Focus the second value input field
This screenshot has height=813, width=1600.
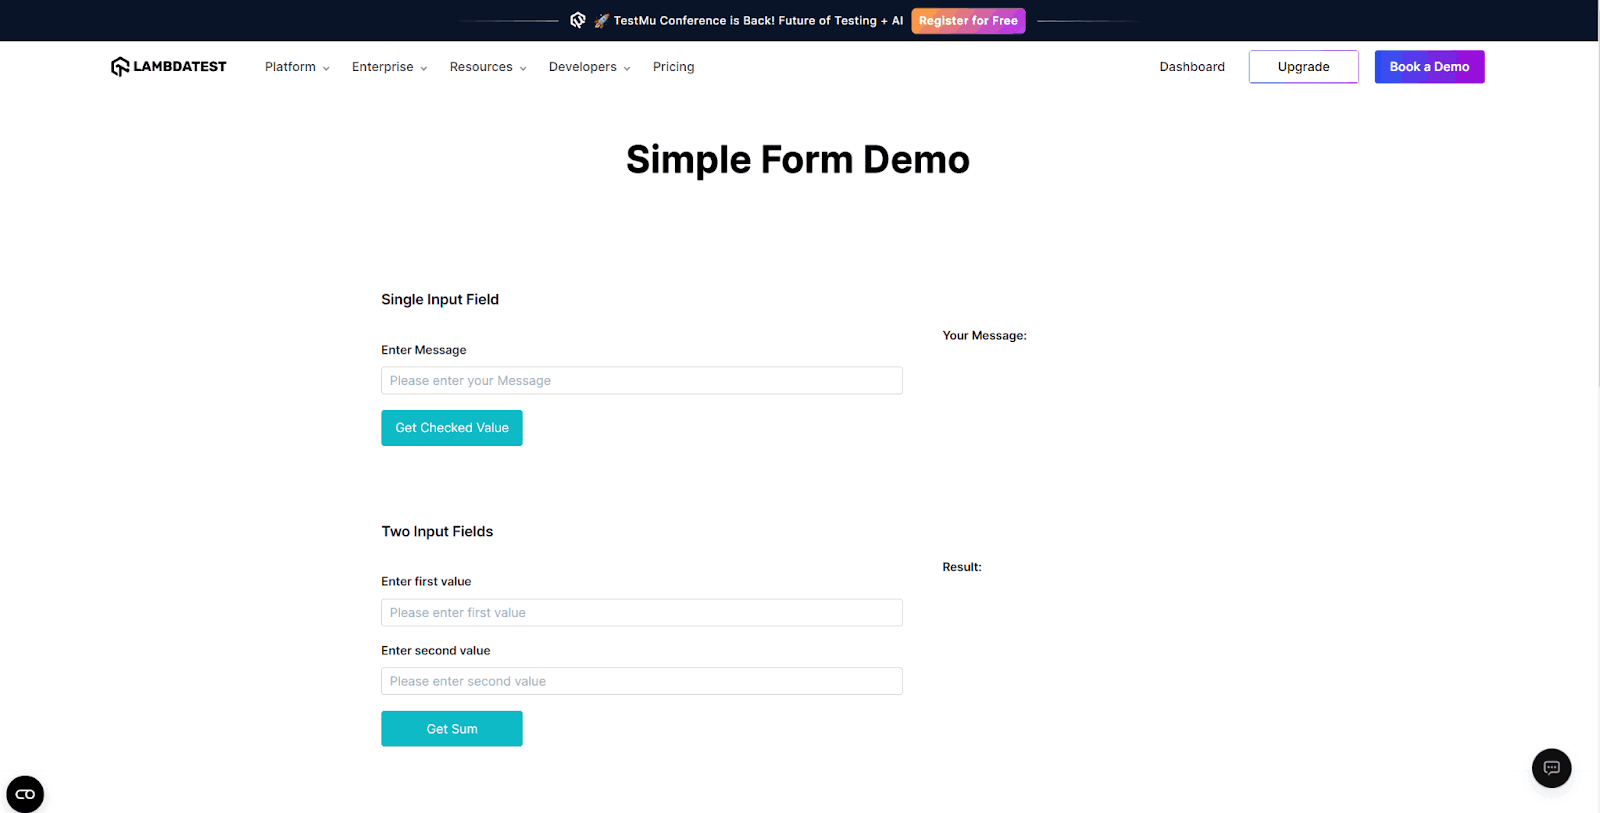(x=641, y=681)
